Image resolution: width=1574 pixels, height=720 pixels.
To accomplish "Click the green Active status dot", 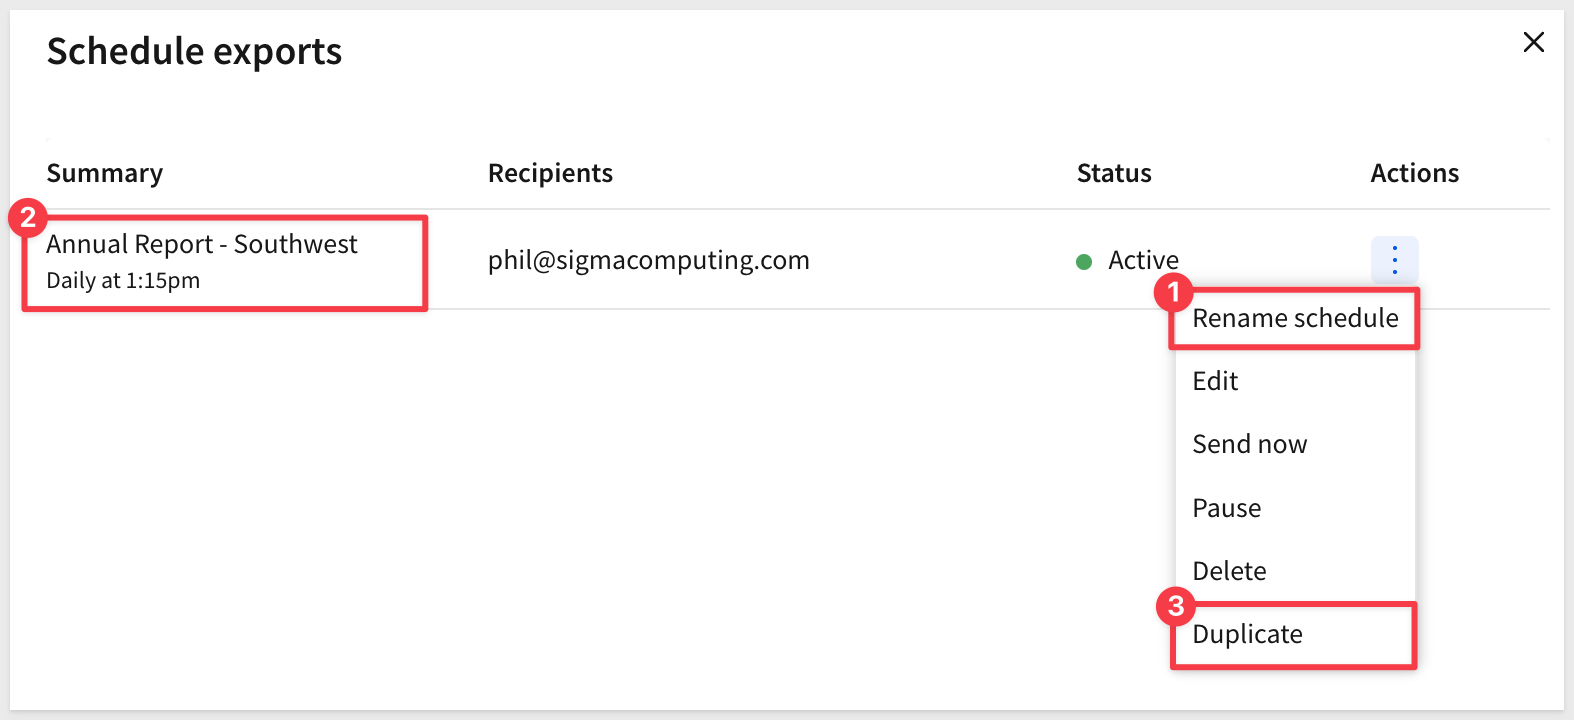I will tap(1084, 262).
